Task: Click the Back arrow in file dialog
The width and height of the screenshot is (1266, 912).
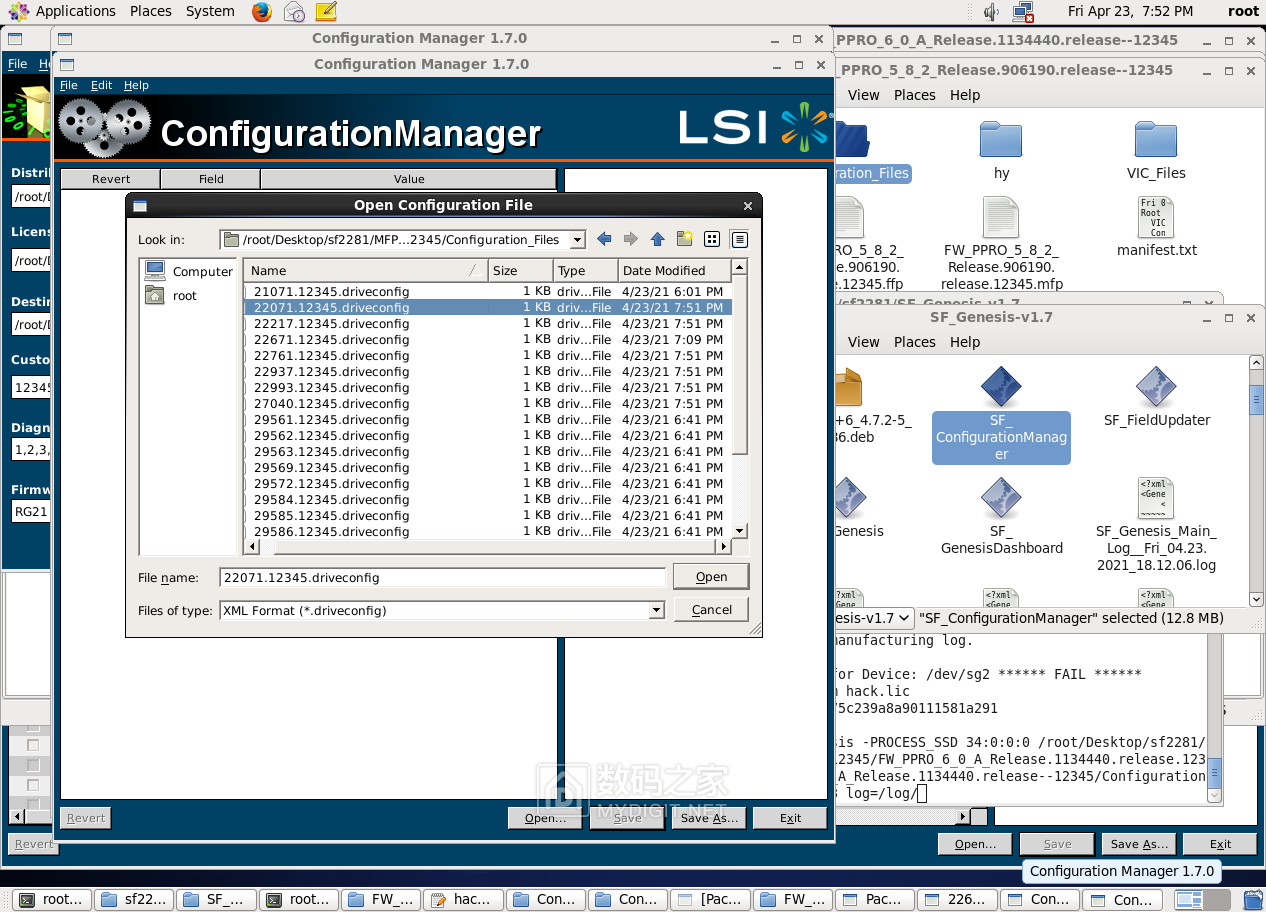Action: tap(604, 239)
